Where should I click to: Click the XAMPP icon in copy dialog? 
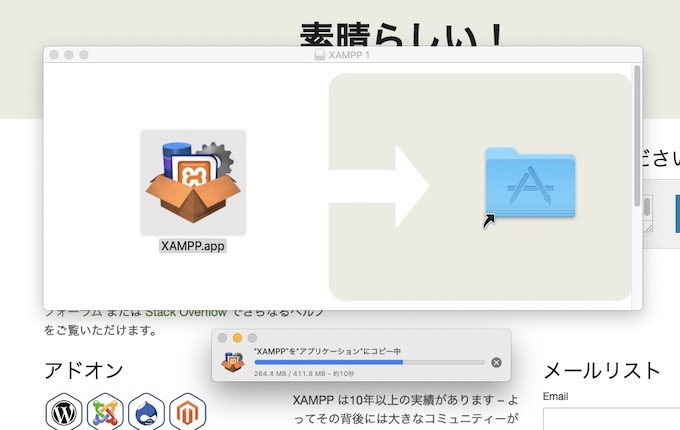point(233,362)
